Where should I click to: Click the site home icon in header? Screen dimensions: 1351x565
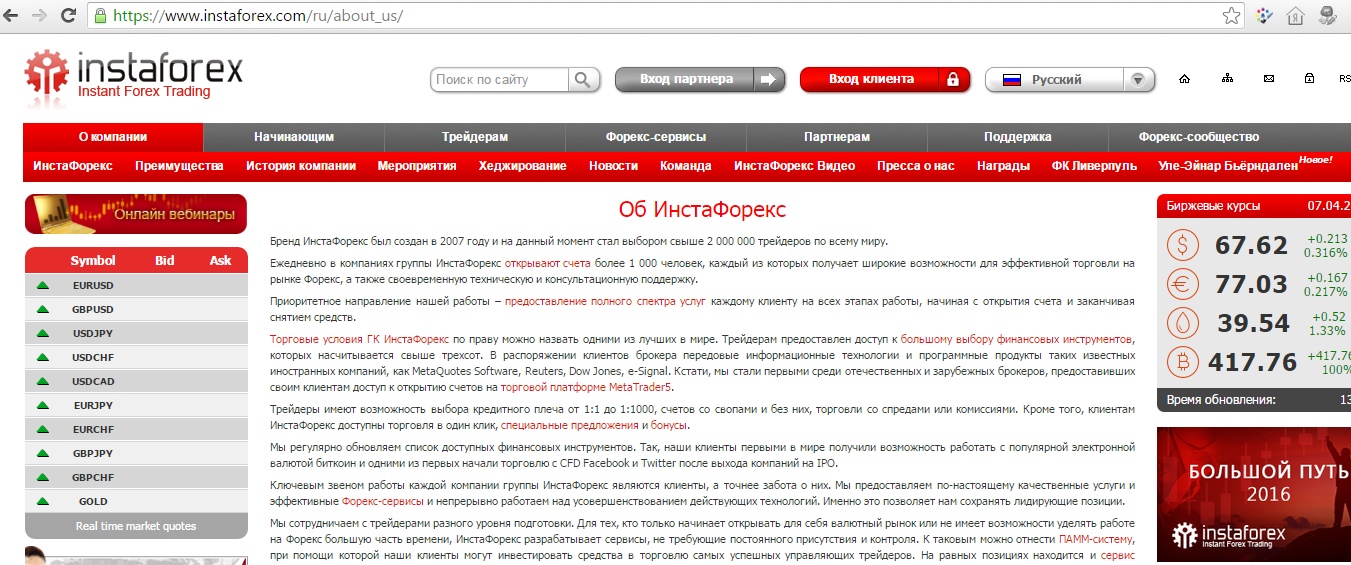(1185, 79)
